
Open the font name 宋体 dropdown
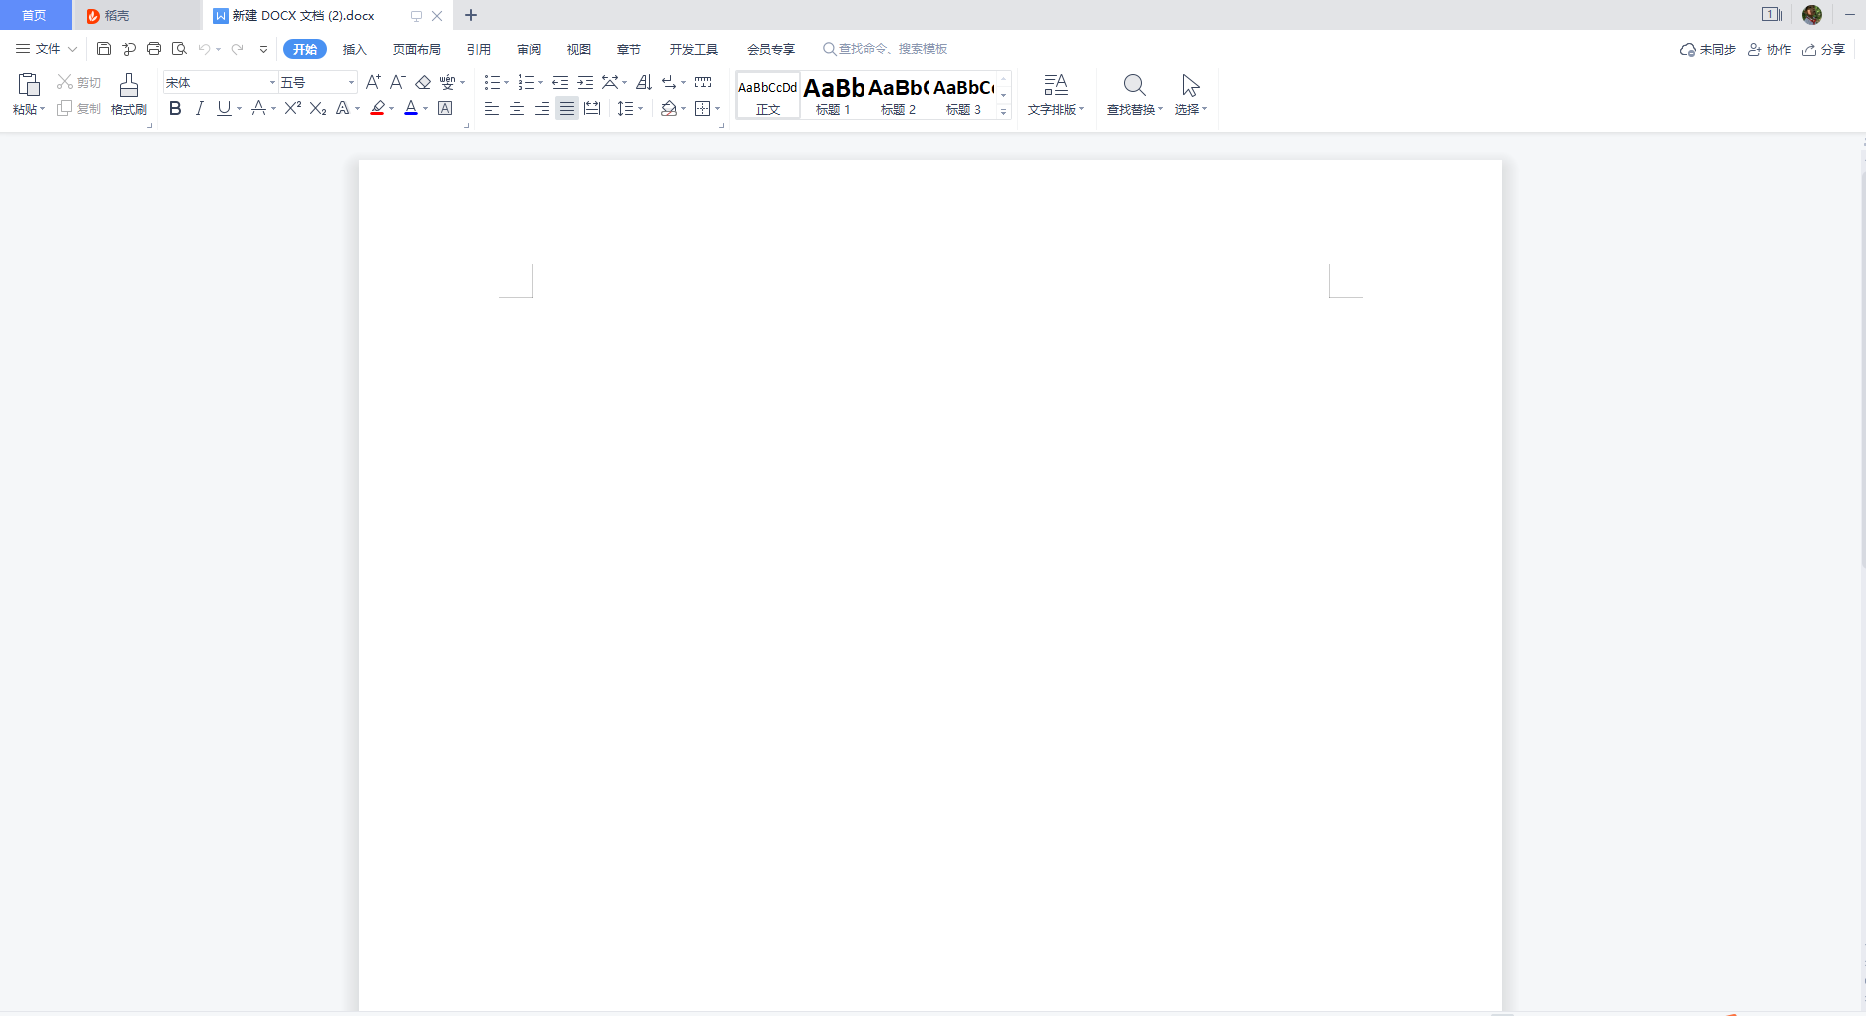(272, 82)
